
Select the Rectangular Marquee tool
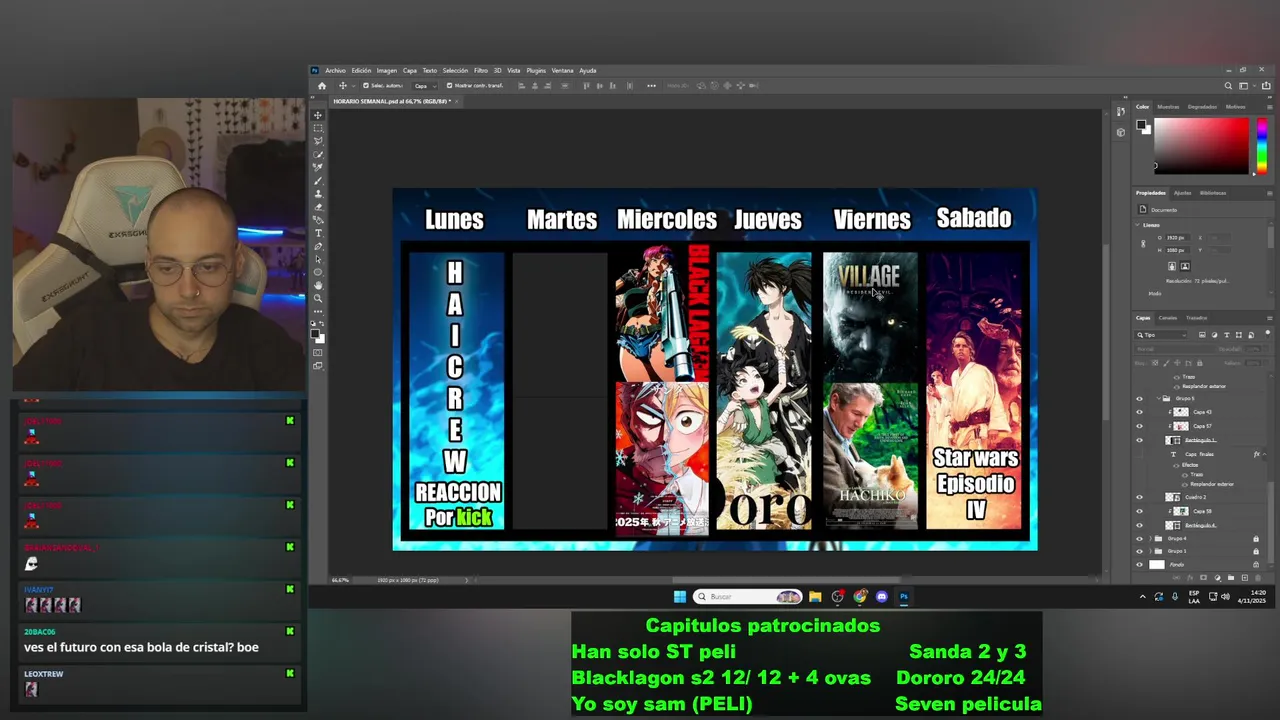coord(318,128)
